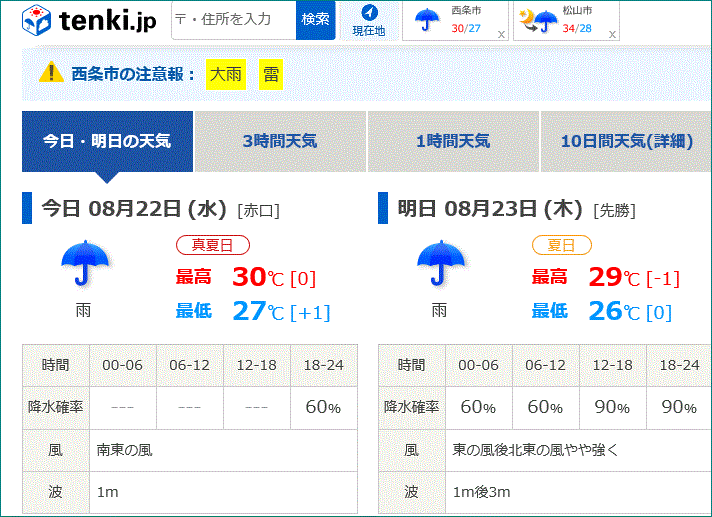Click tomorrow's high temperature 29℃
This screenshot has height=517, width=712.
[614, 277]
